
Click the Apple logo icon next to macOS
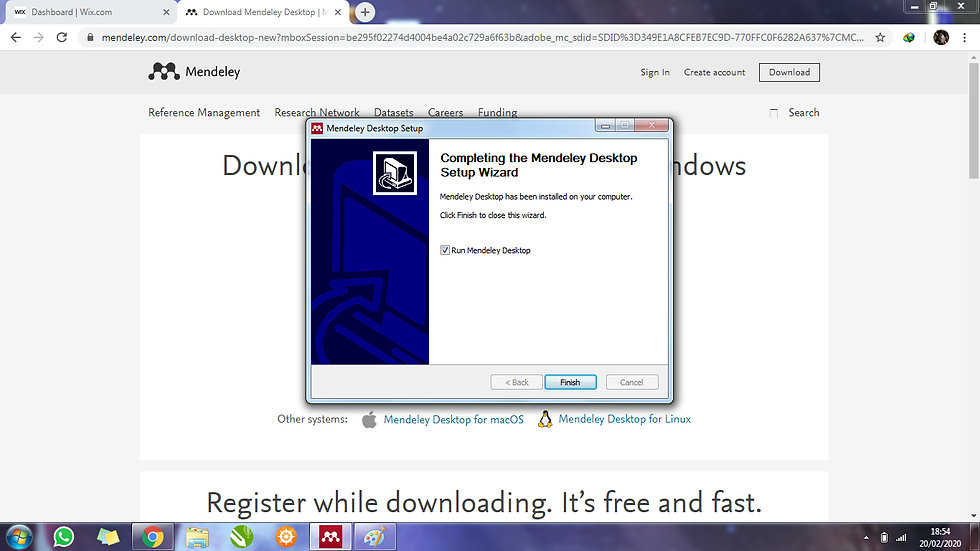tap(369, 419)
